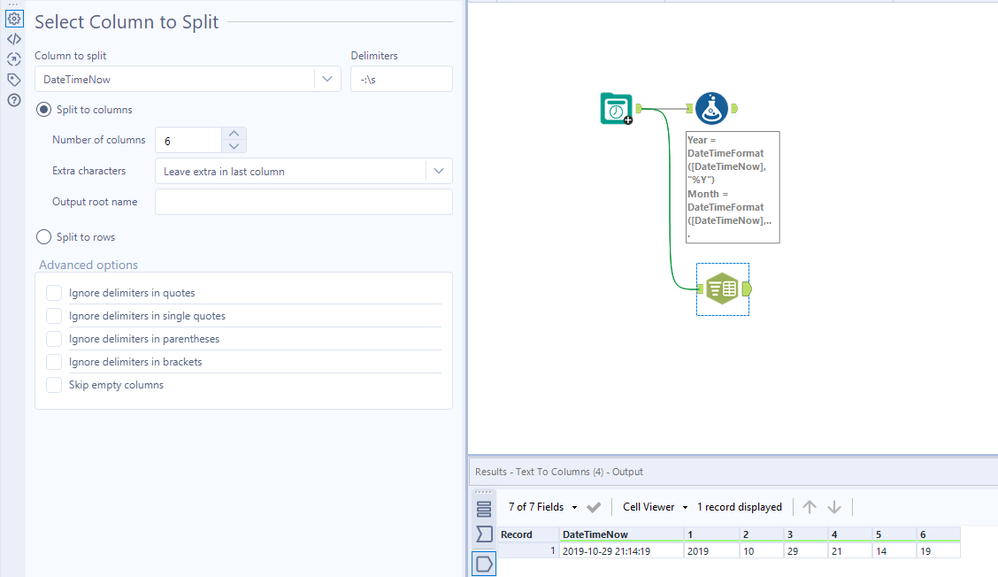Enable Ignore delimiters in brackets
Viewport: 998px width, 577px height.
54,361
